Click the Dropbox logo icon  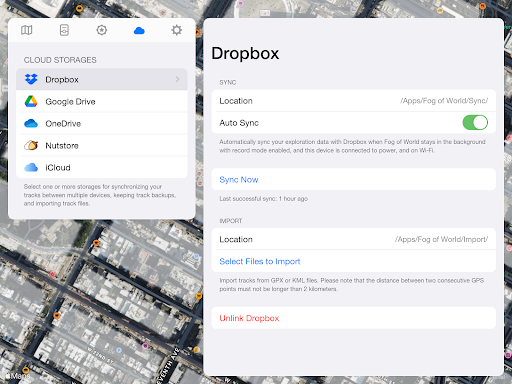click(x=31, y=79)
